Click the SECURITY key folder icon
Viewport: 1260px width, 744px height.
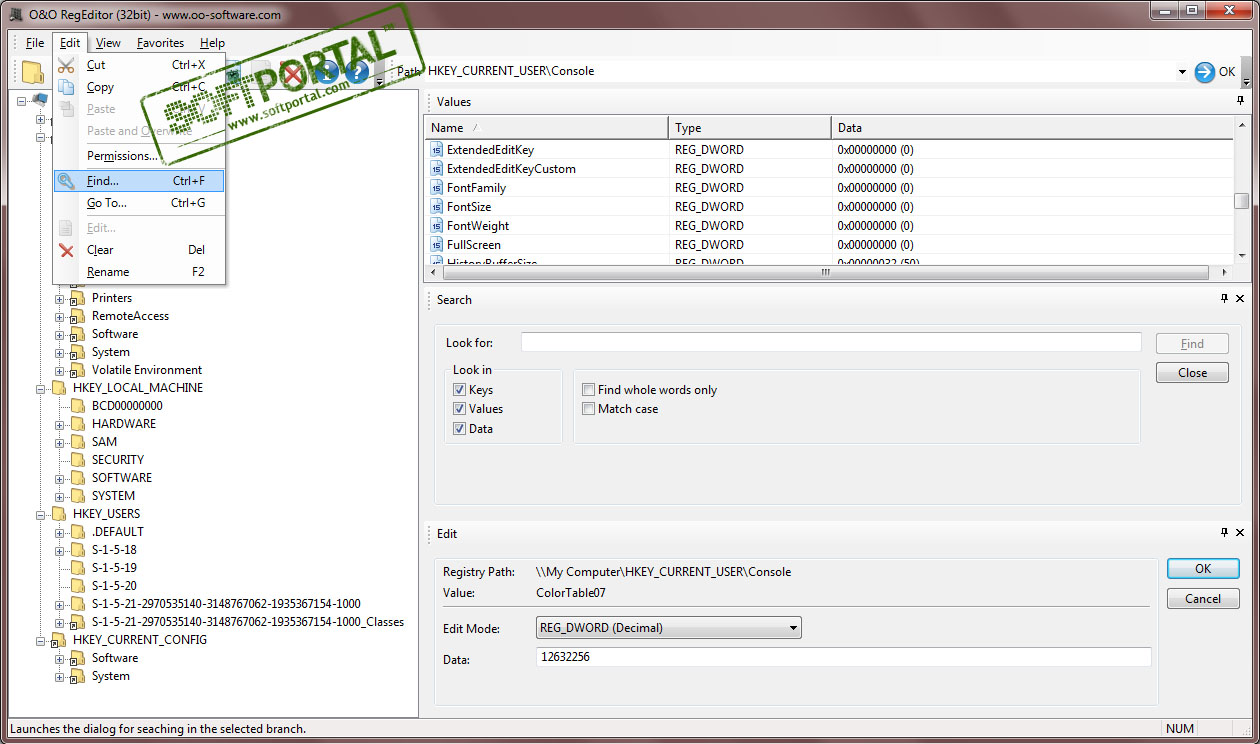78,460
